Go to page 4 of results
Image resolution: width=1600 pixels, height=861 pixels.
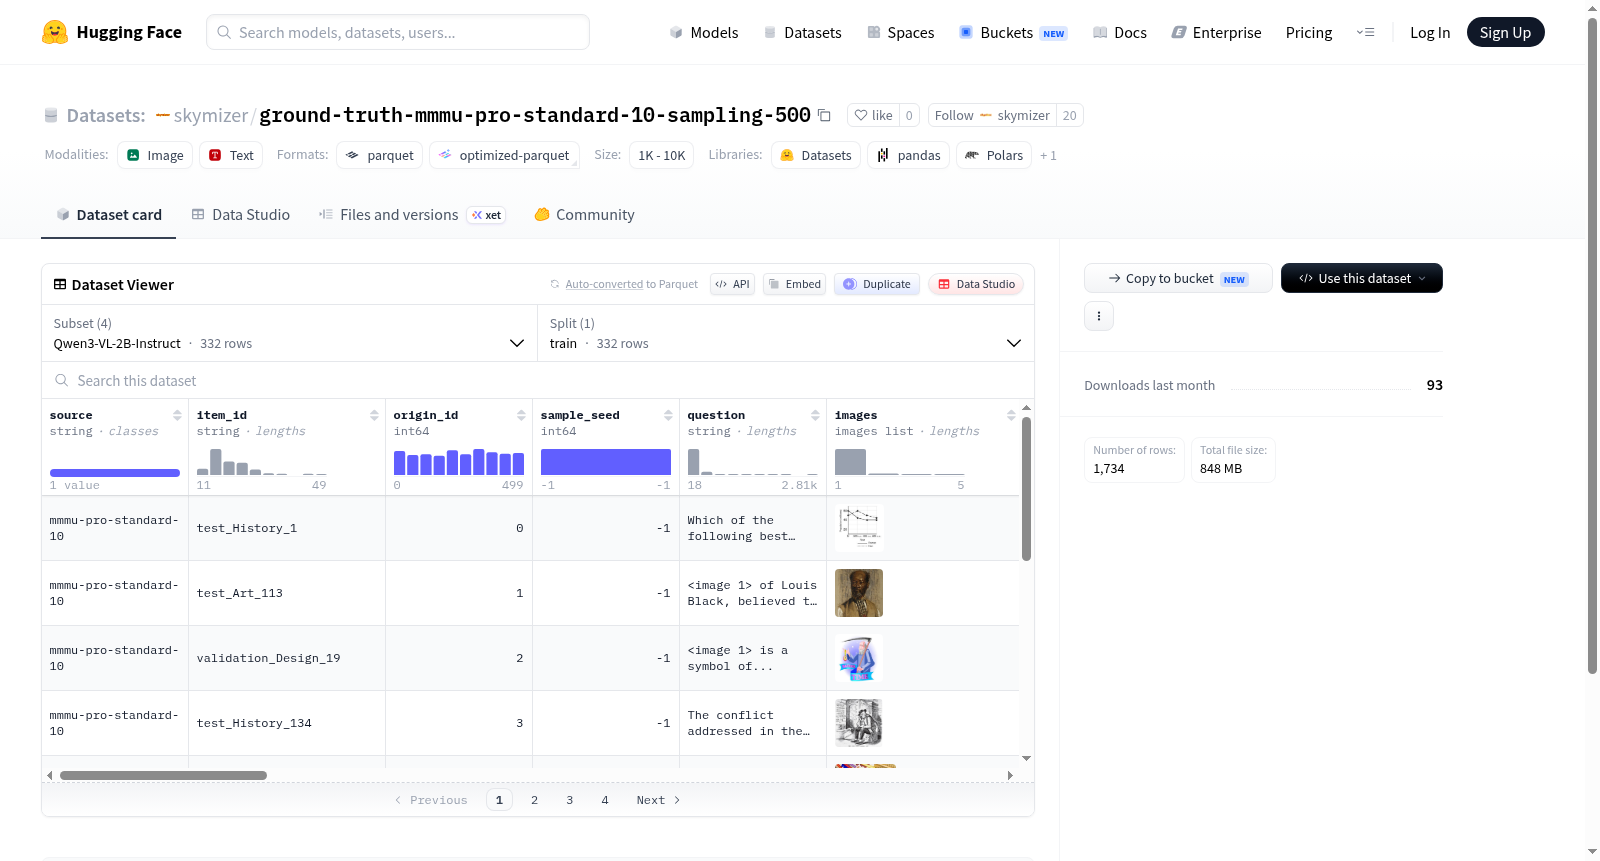point(605,800)
